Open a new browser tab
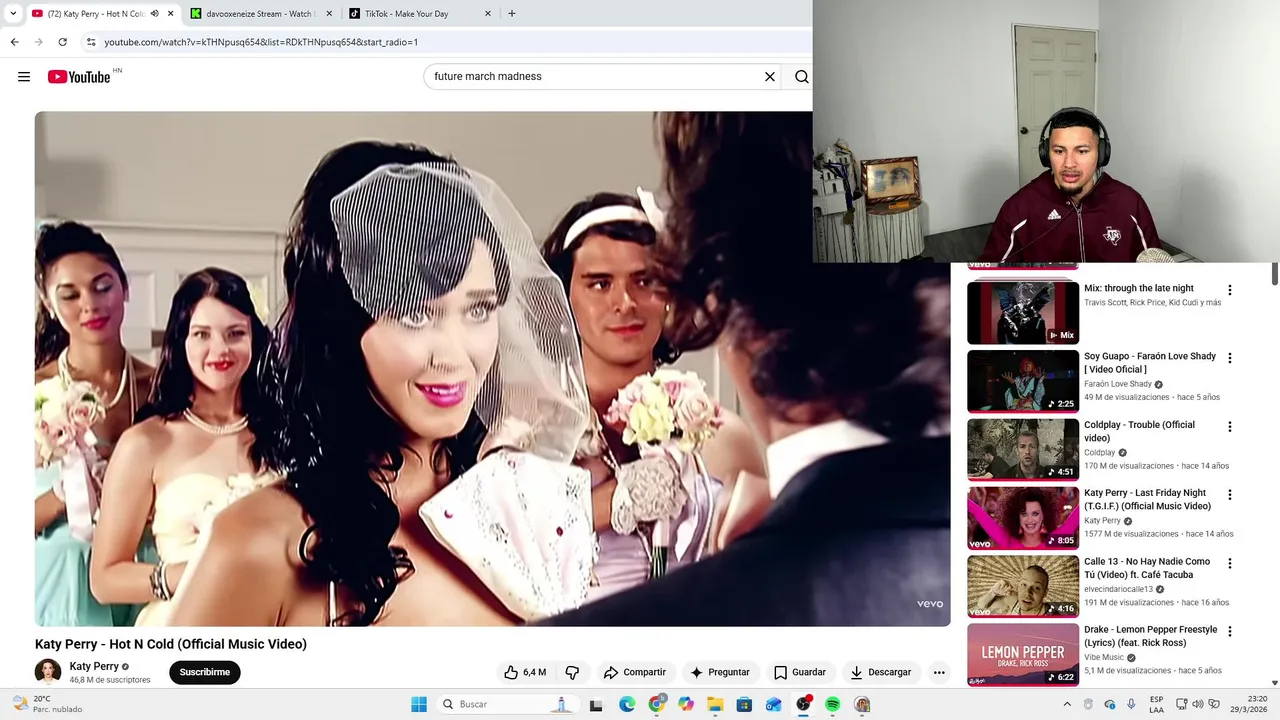The height and width of the screenshot is (720, 1280). pos(512,14)
